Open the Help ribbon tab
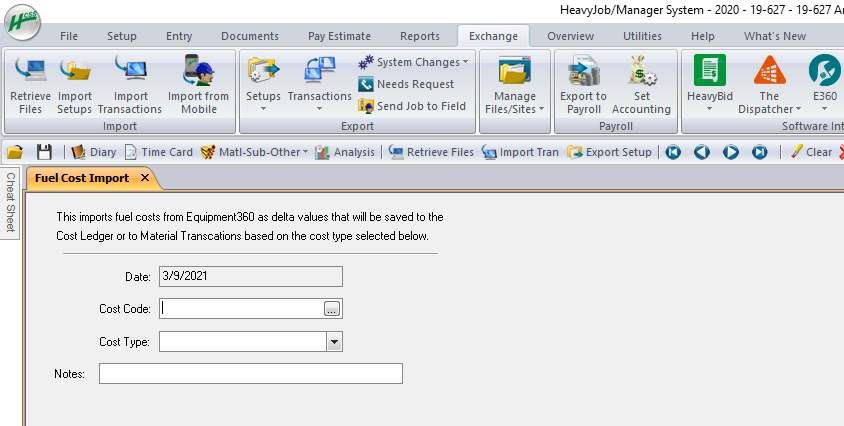The image size is (844, 426). tap(702, 36)
